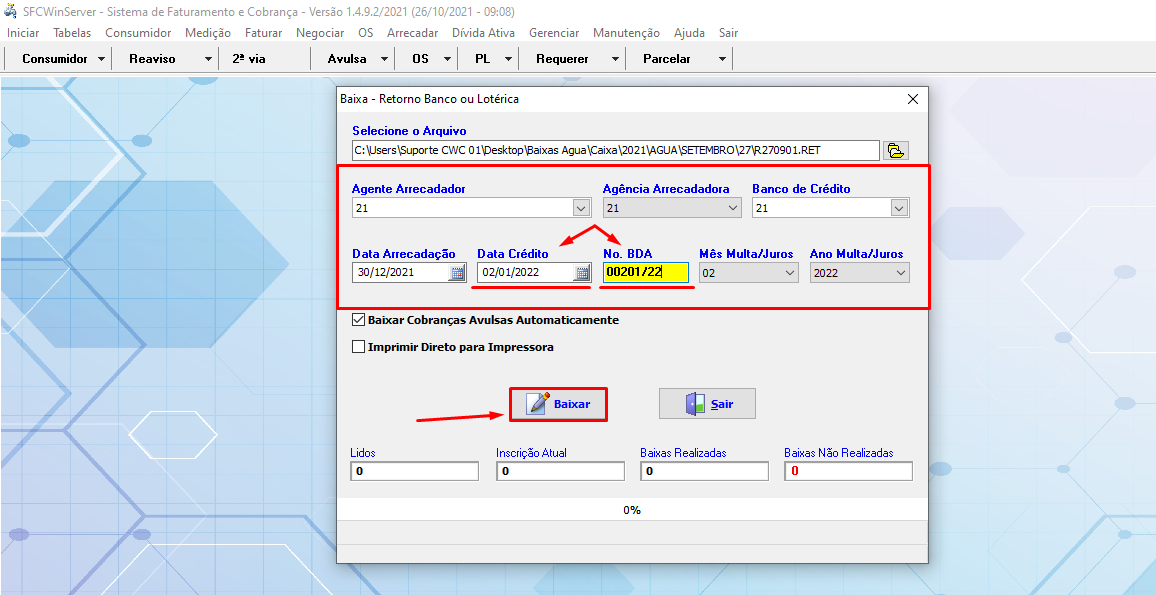Open the Ano Multa/Juros dropdown

coord(899,272)
